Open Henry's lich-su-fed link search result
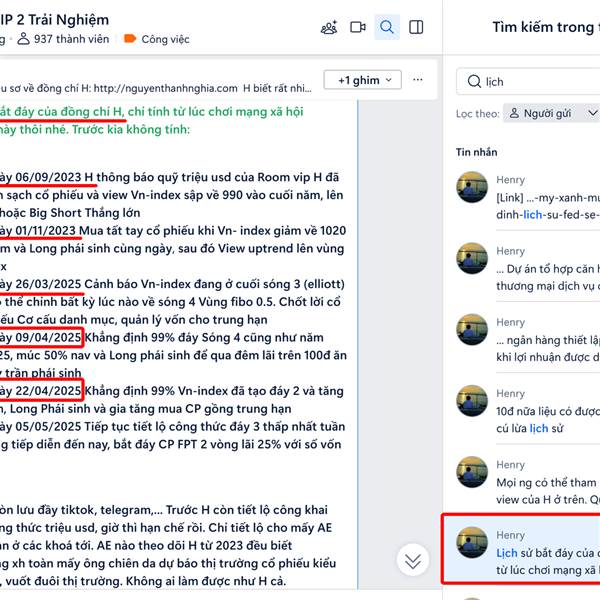This screenshot has width=600, height=600. click(528, 197)
